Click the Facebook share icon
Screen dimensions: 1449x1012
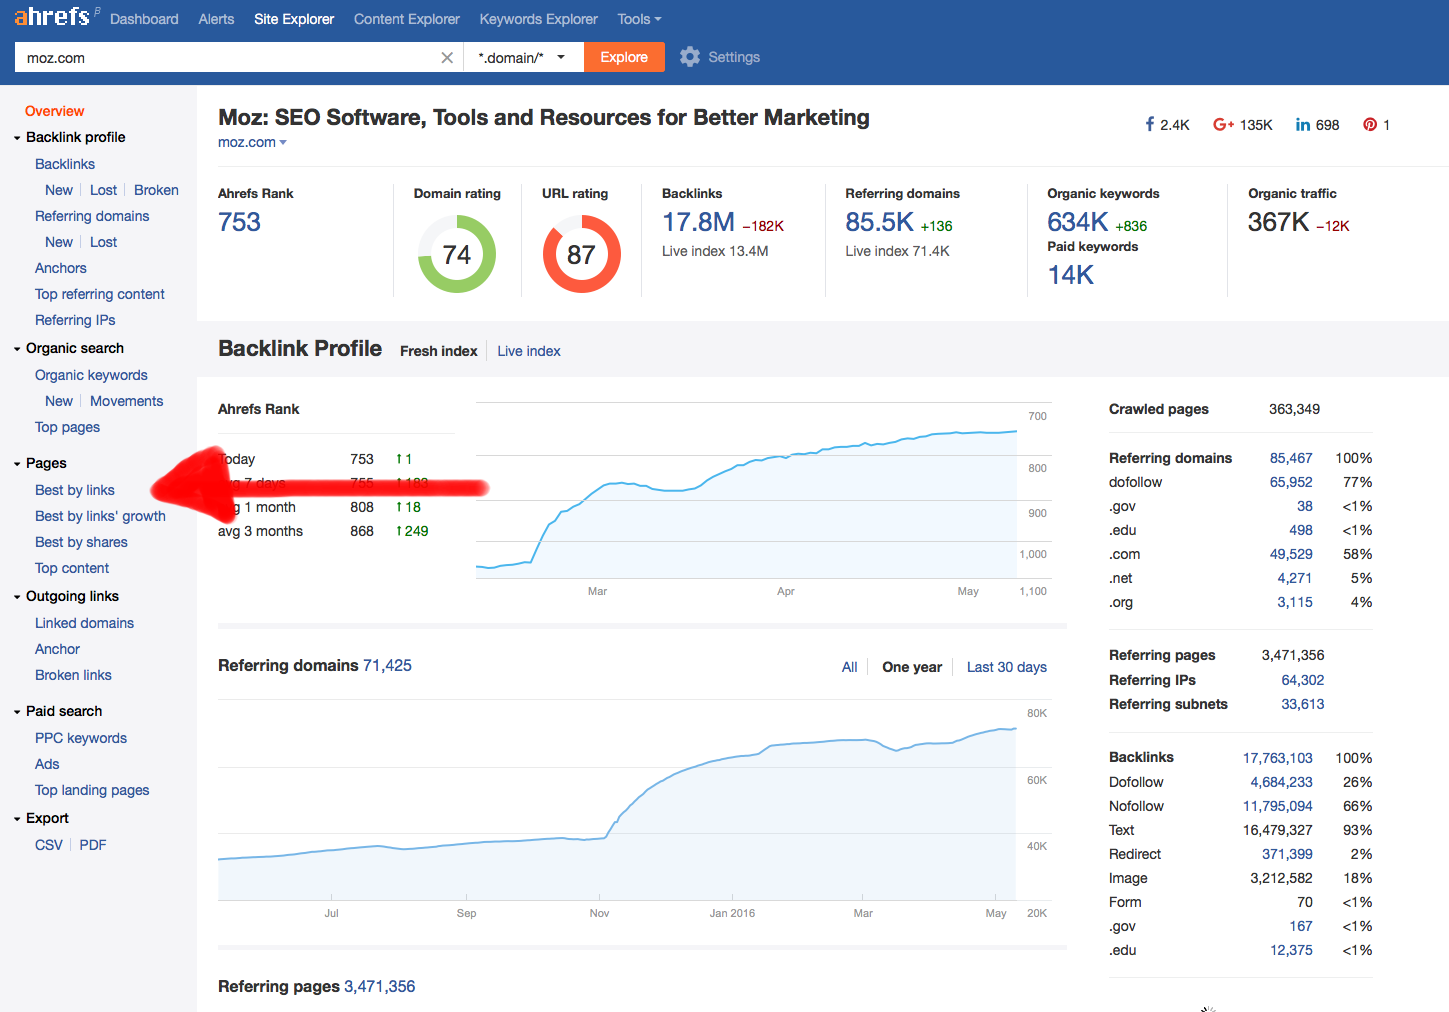[x=1151, y=124]
